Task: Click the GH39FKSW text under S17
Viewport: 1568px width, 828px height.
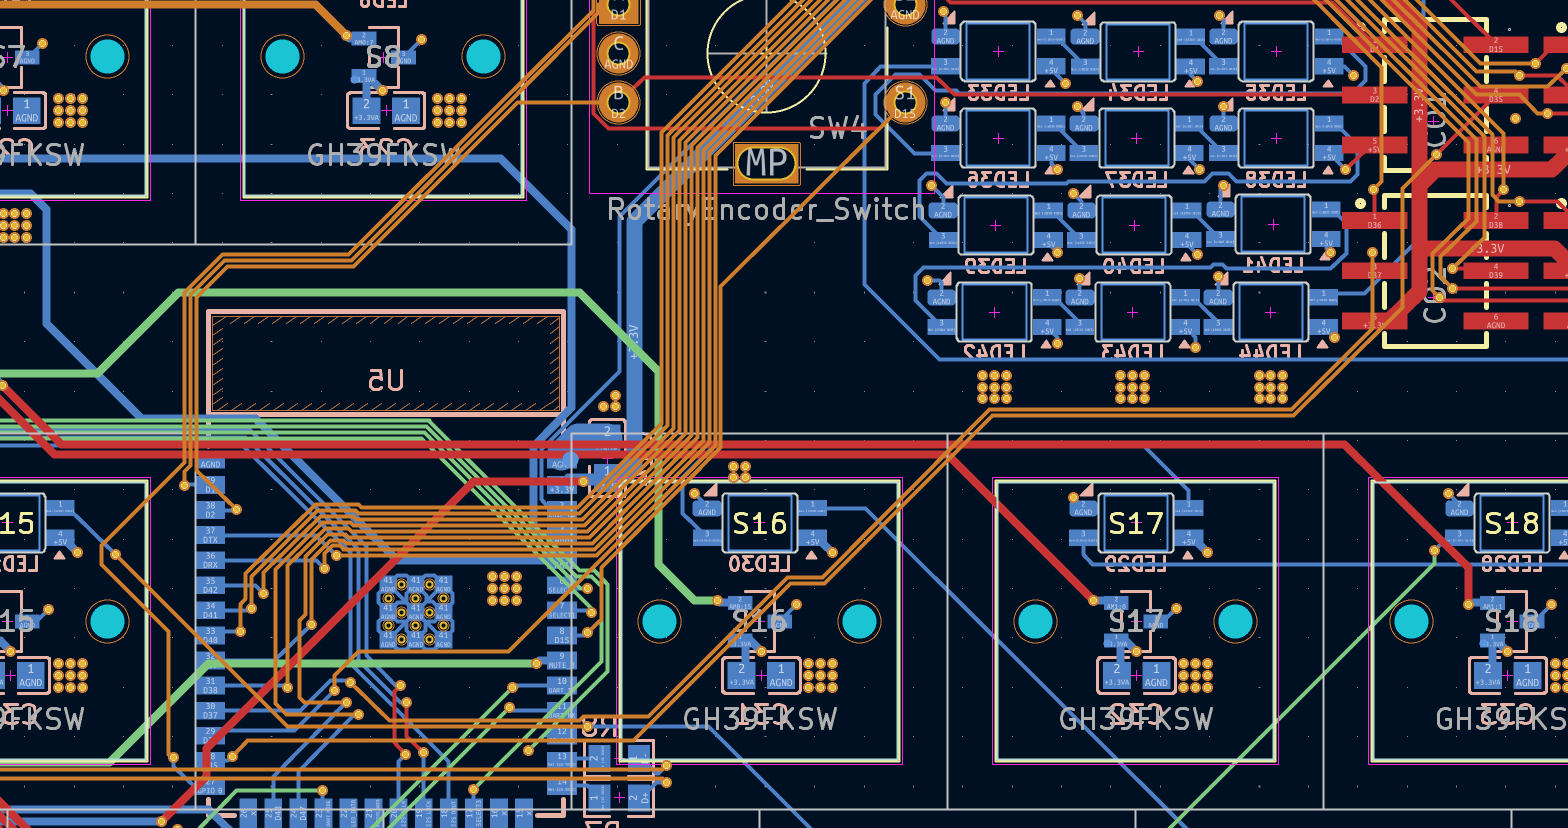Action: click(1136, 719)
